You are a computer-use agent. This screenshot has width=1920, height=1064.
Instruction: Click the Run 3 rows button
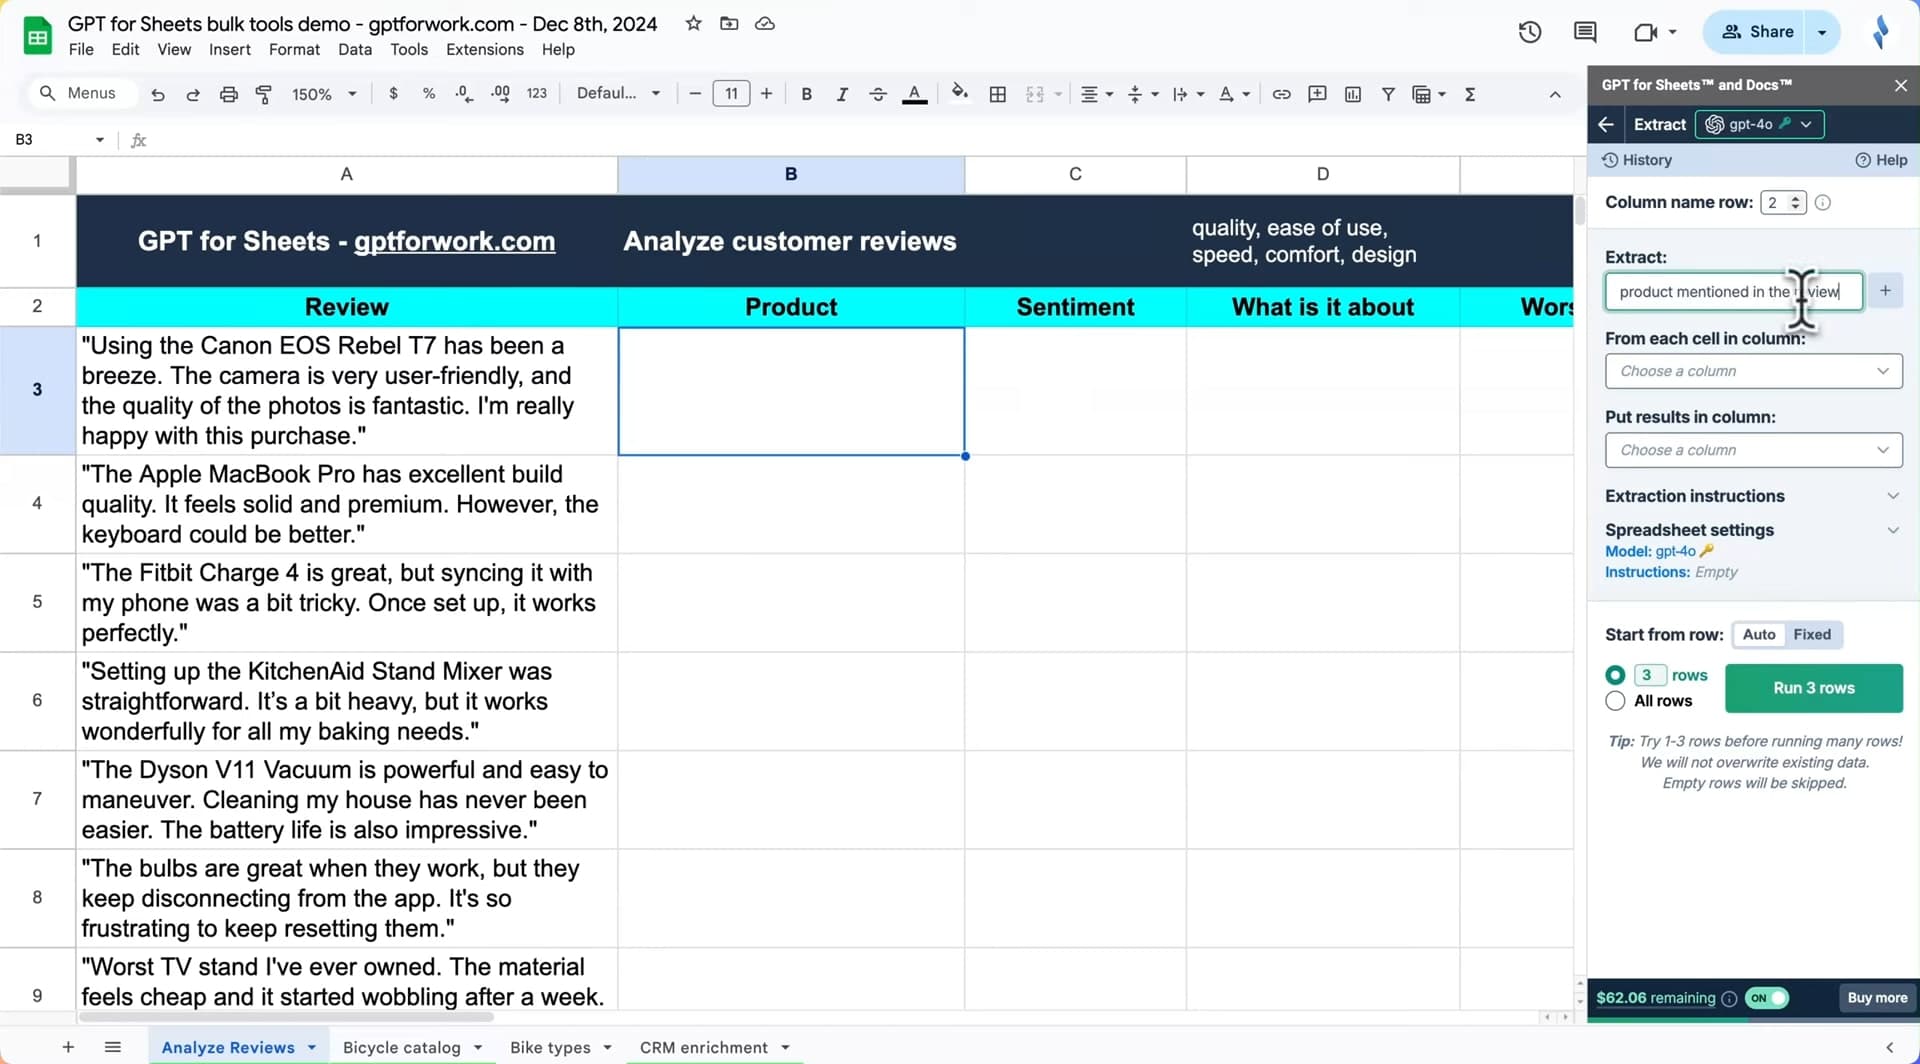pyautogui.click(x=1812, y=688)
